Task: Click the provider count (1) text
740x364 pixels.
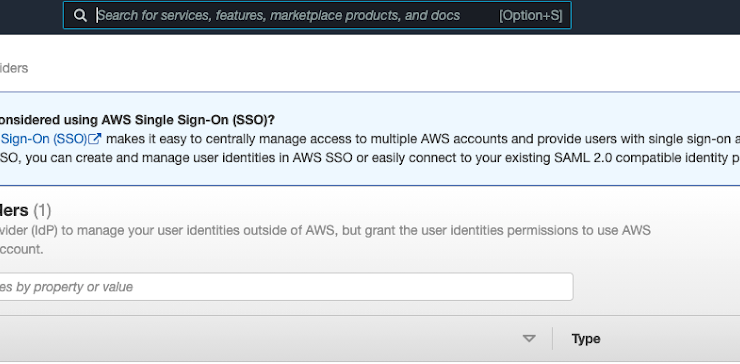Action: coord(42,210)
